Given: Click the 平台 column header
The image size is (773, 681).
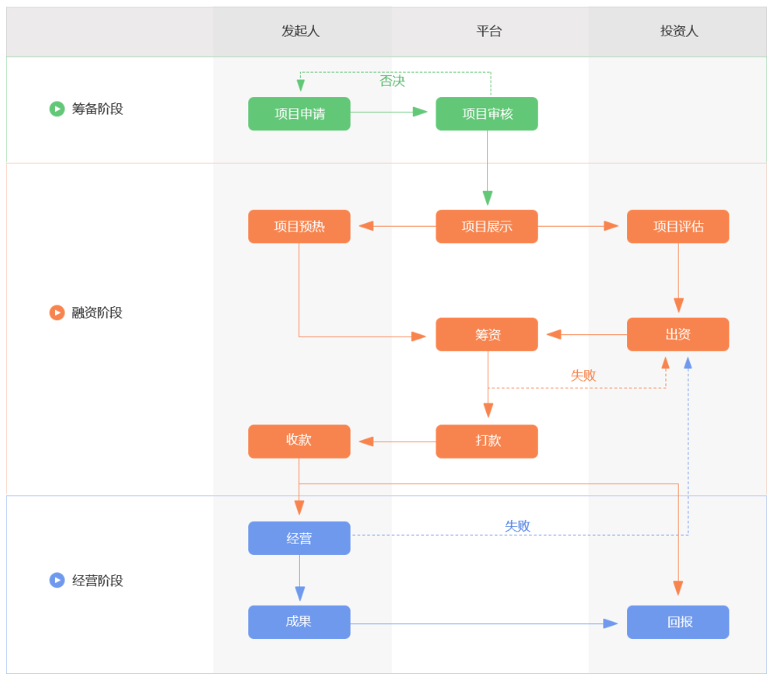Looking at the screenshot, I should pyautogui.click(x=489, y=32).
